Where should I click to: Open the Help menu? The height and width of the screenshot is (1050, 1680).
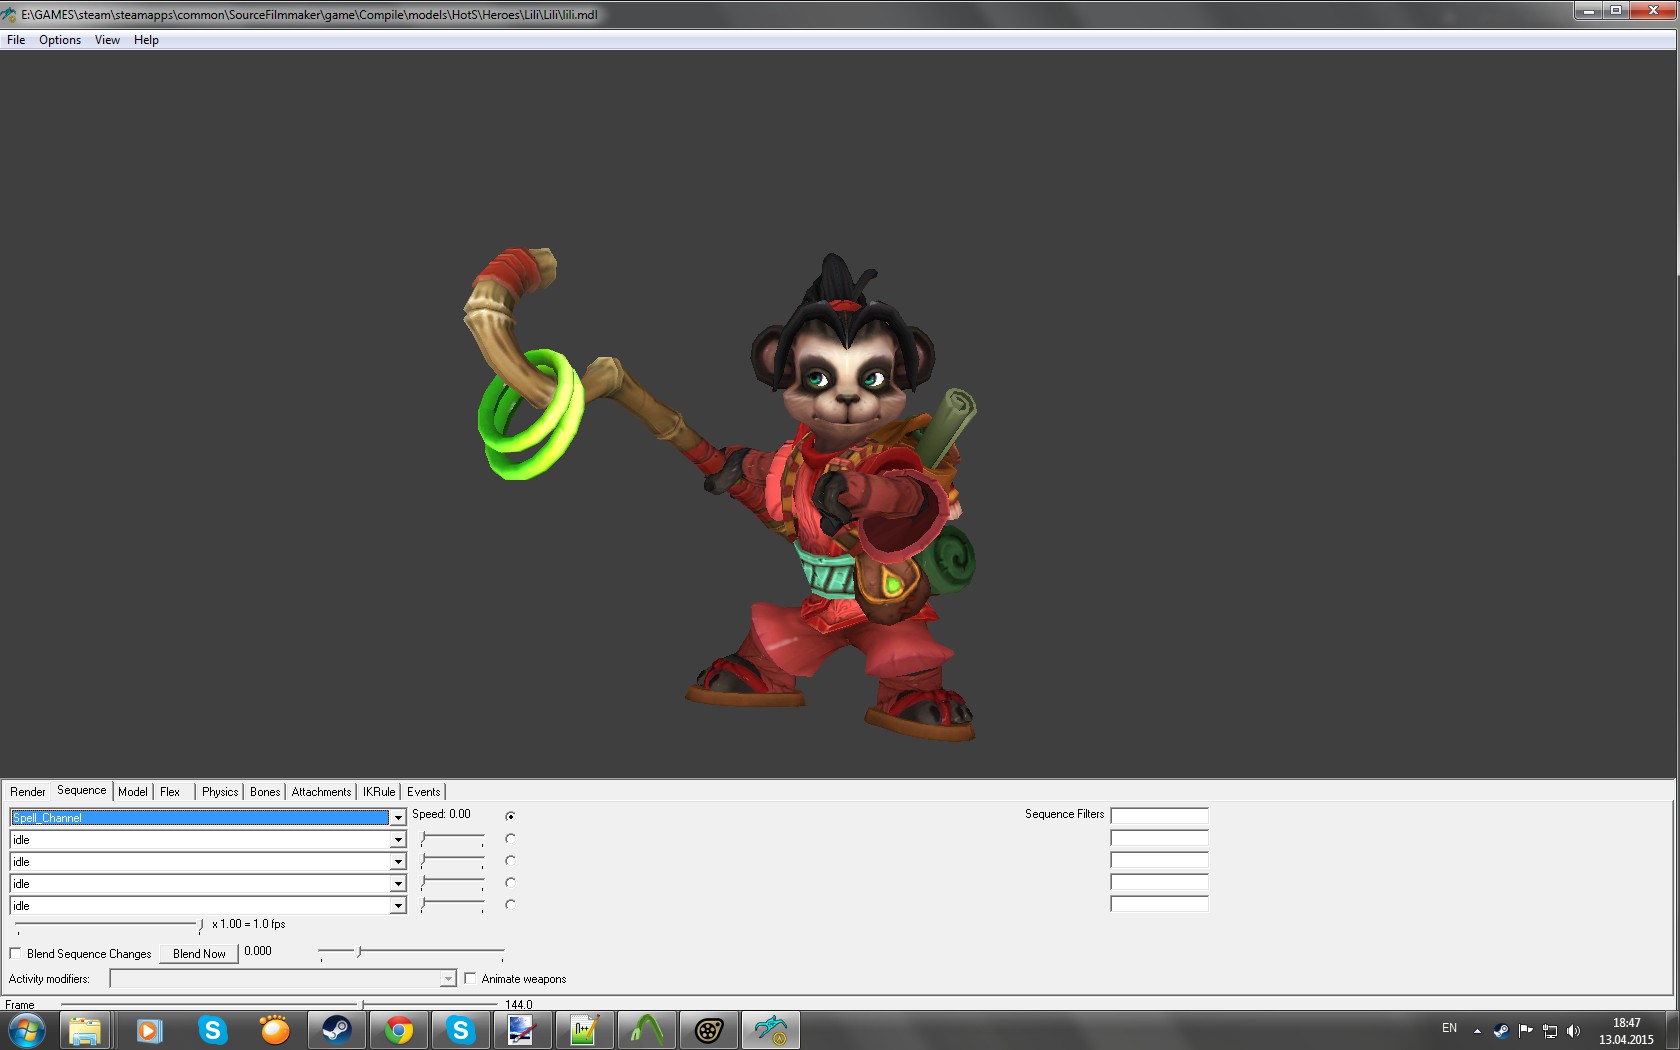(146, 40)
